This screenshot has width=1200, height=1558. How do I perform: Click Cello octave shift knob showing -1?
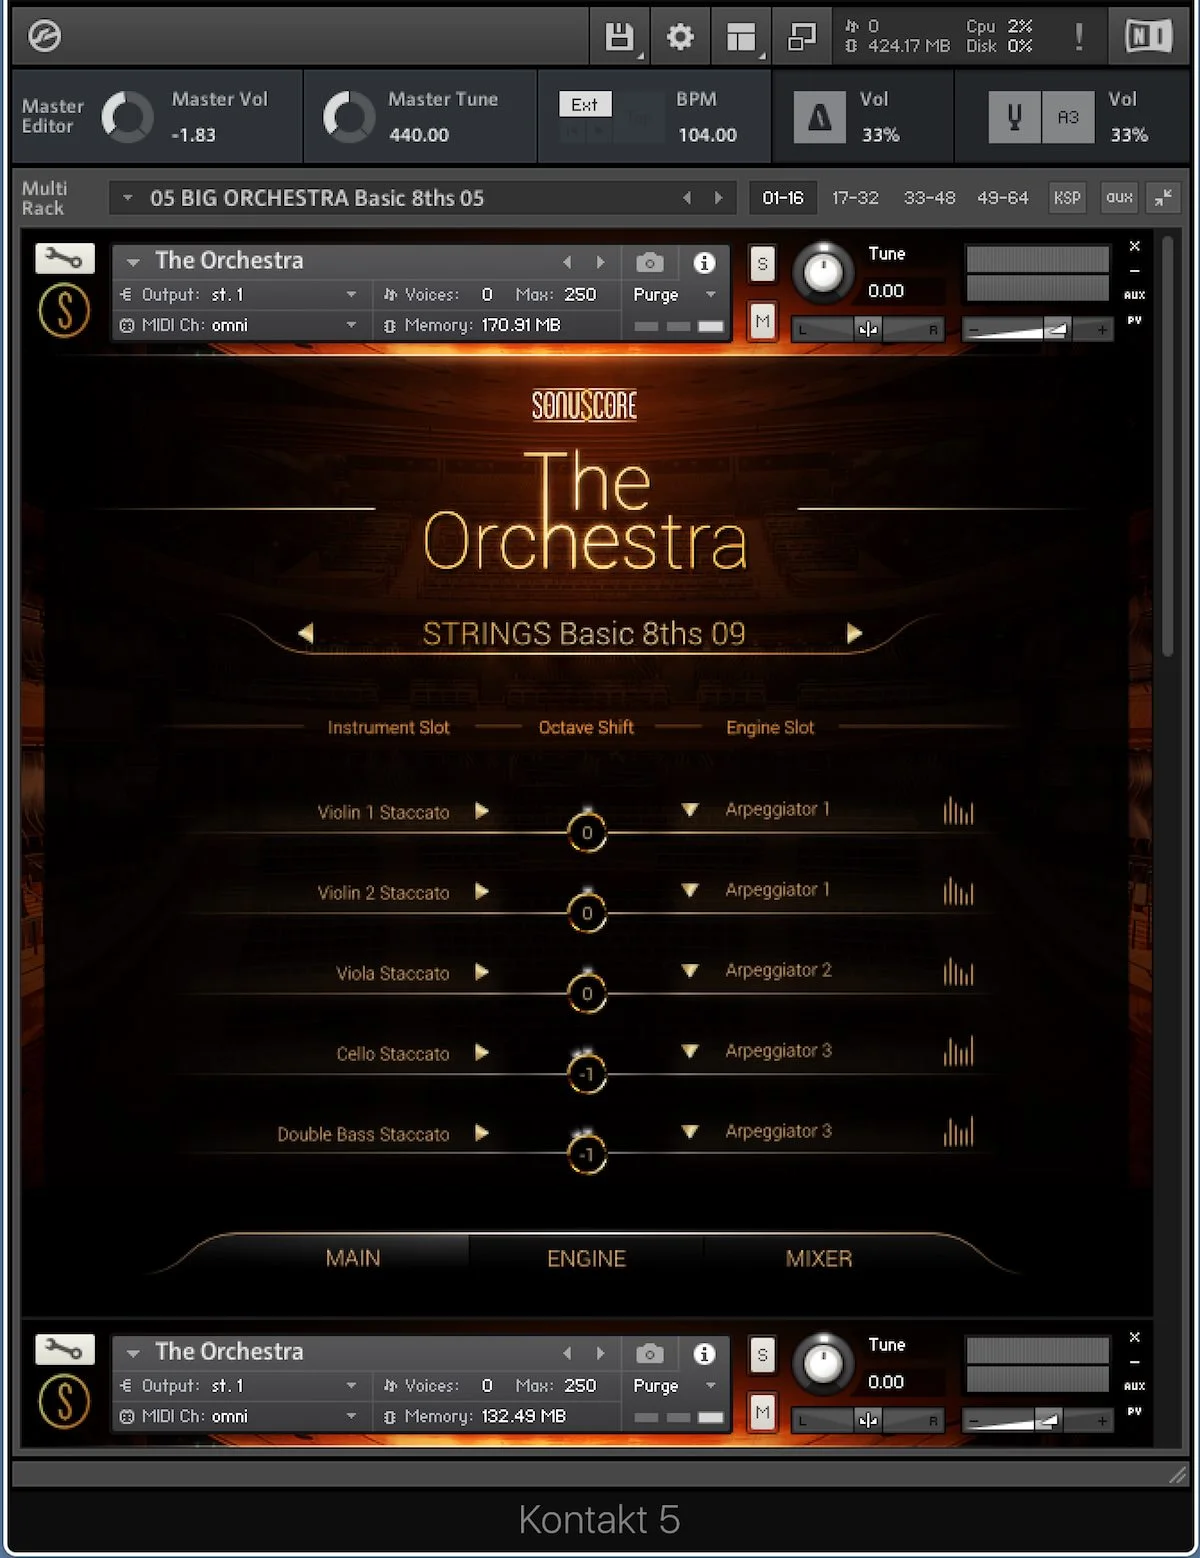click(587, 1074)
